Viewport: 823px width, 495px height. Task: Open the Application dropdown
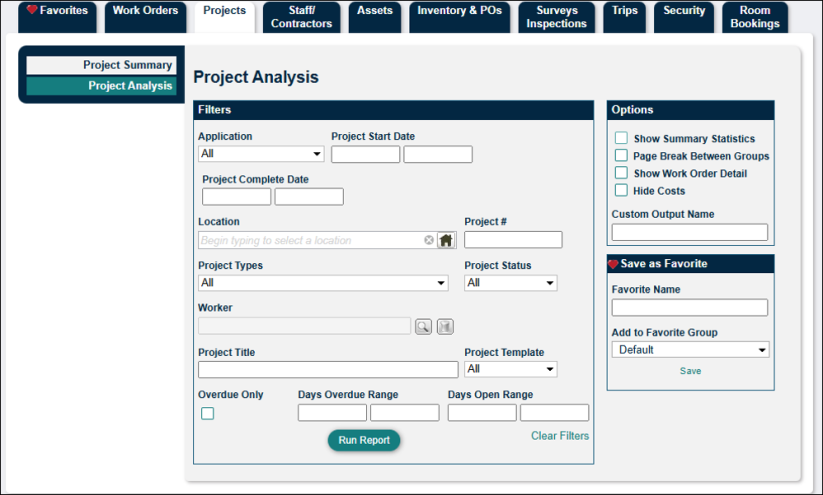261,154
